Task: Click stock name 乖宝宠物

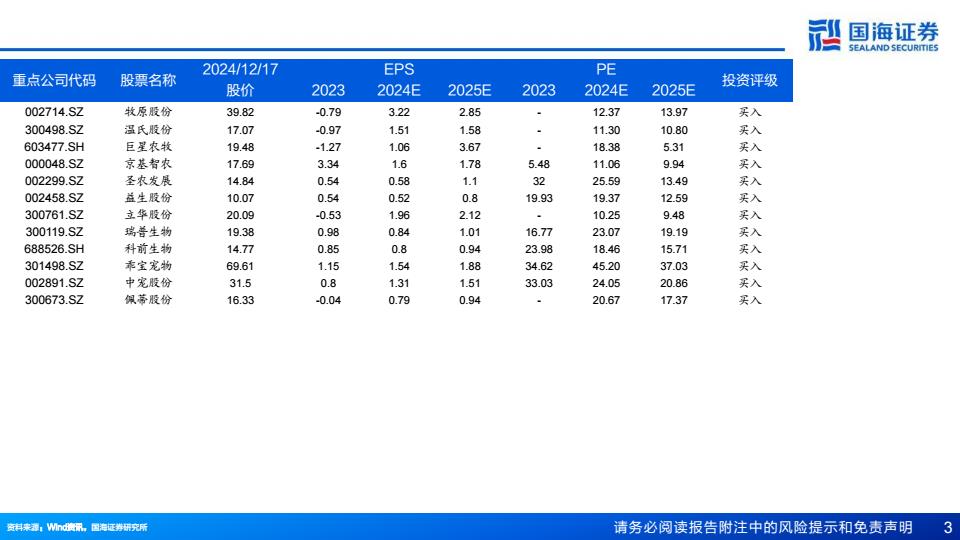Action: [148, 266]
